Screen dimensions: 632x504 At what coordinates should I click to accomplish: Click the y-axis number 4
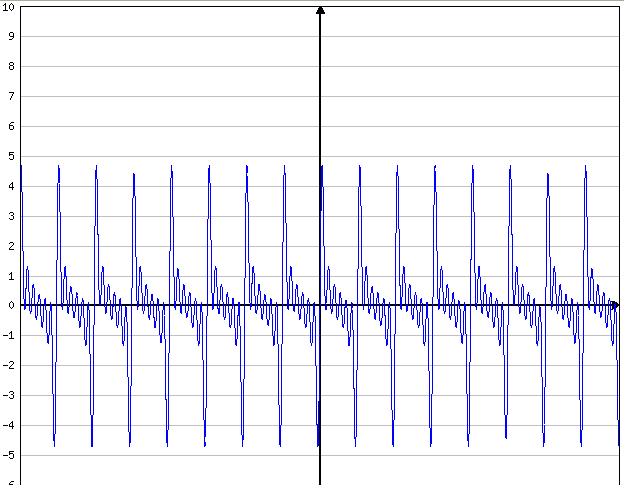coord(11,186)
